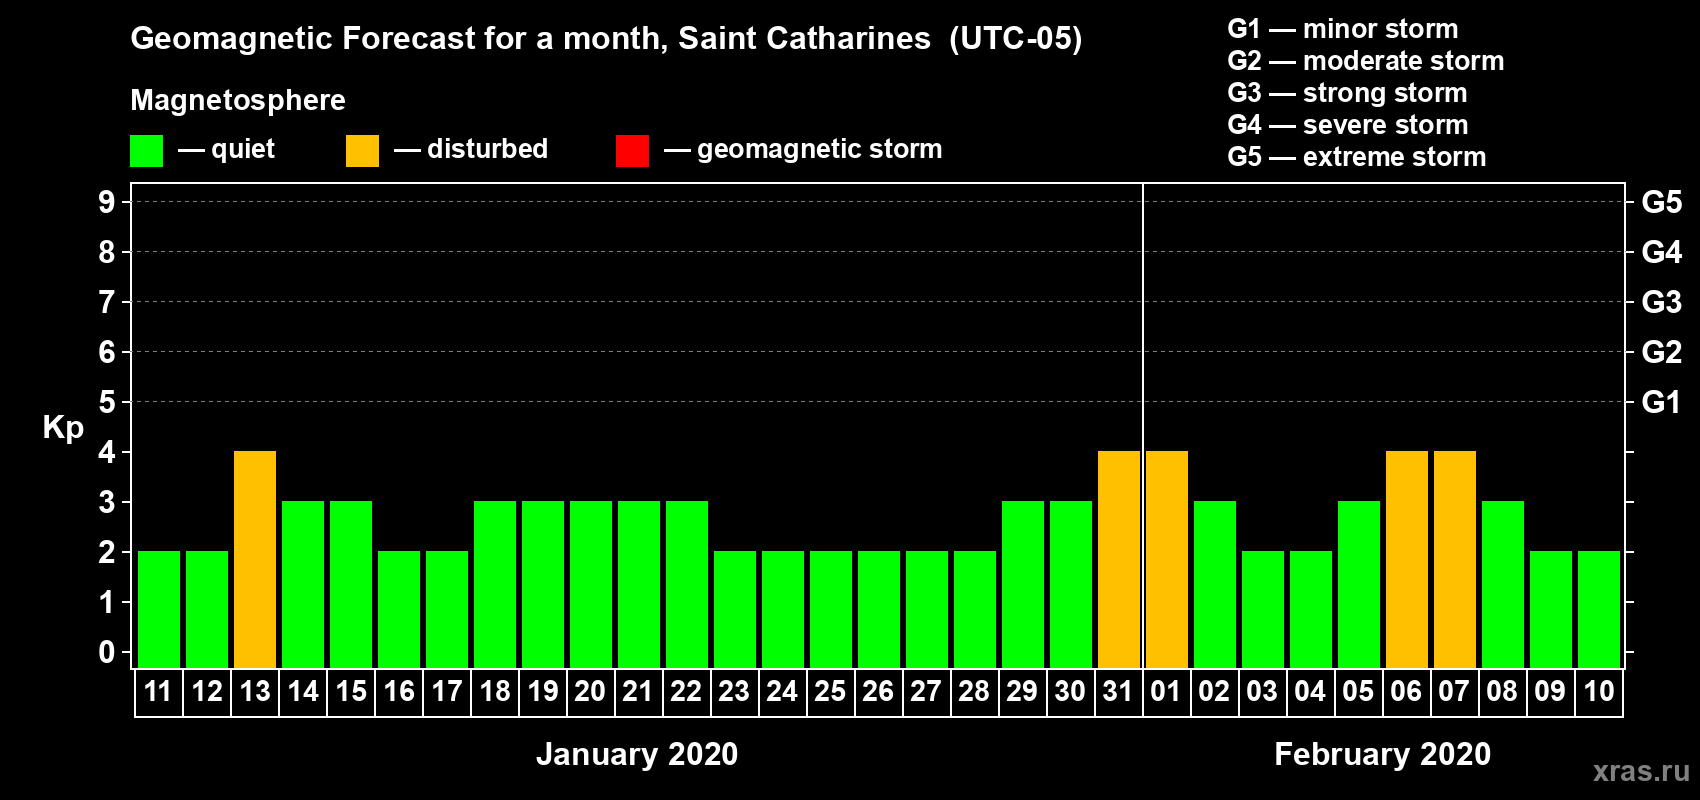Click date label 09 on the axis

1550,692
